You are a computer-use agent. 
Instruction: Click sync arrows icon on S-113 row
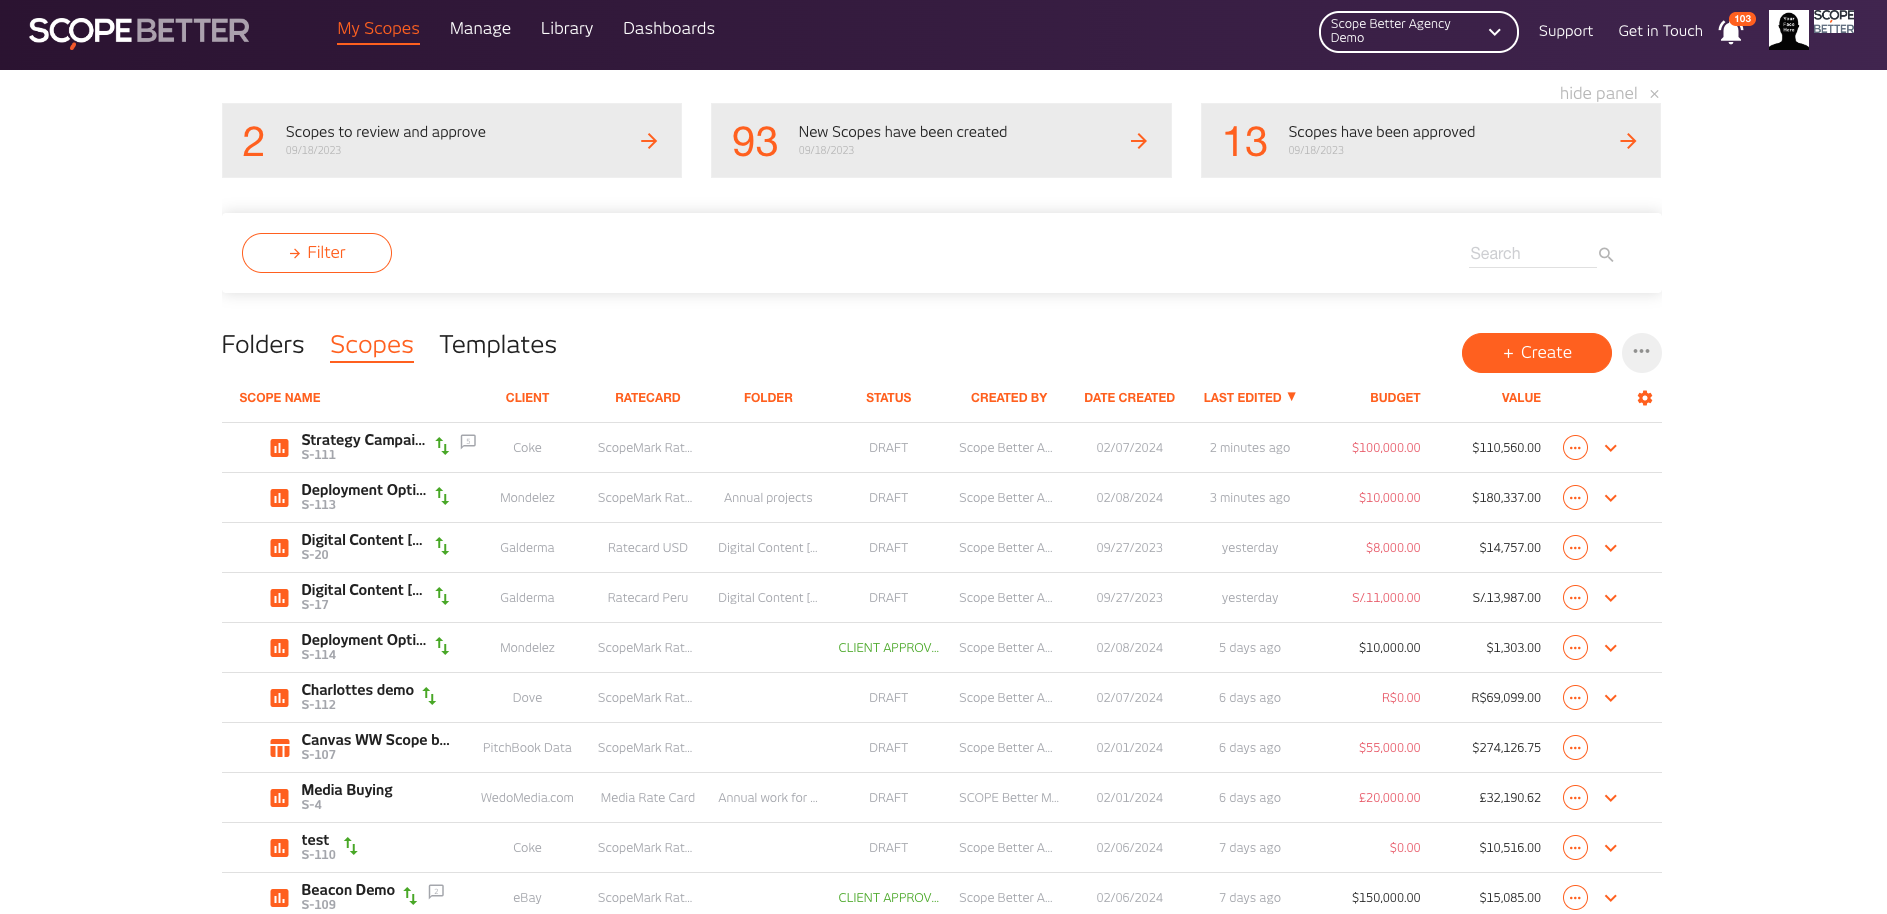click(442, 496)
